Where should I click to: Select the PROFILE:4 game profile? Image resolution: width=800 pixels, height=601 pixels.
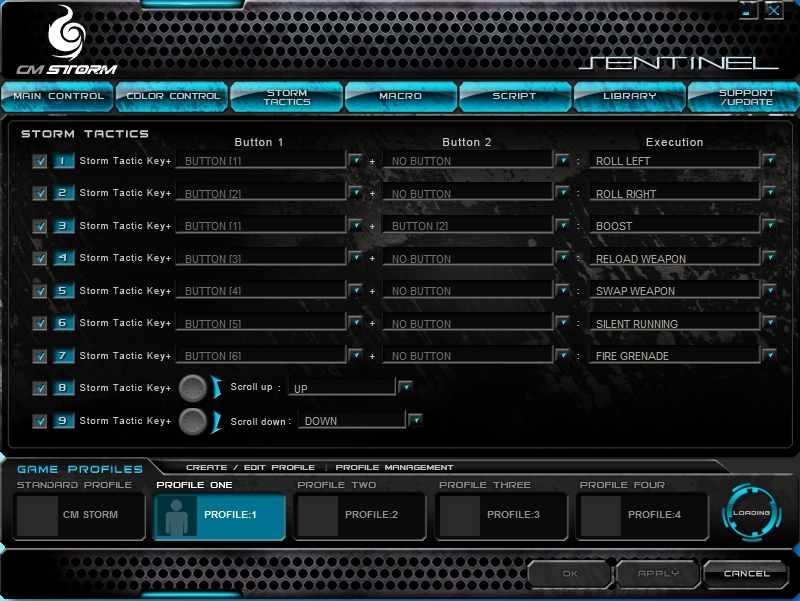point(642,516)
